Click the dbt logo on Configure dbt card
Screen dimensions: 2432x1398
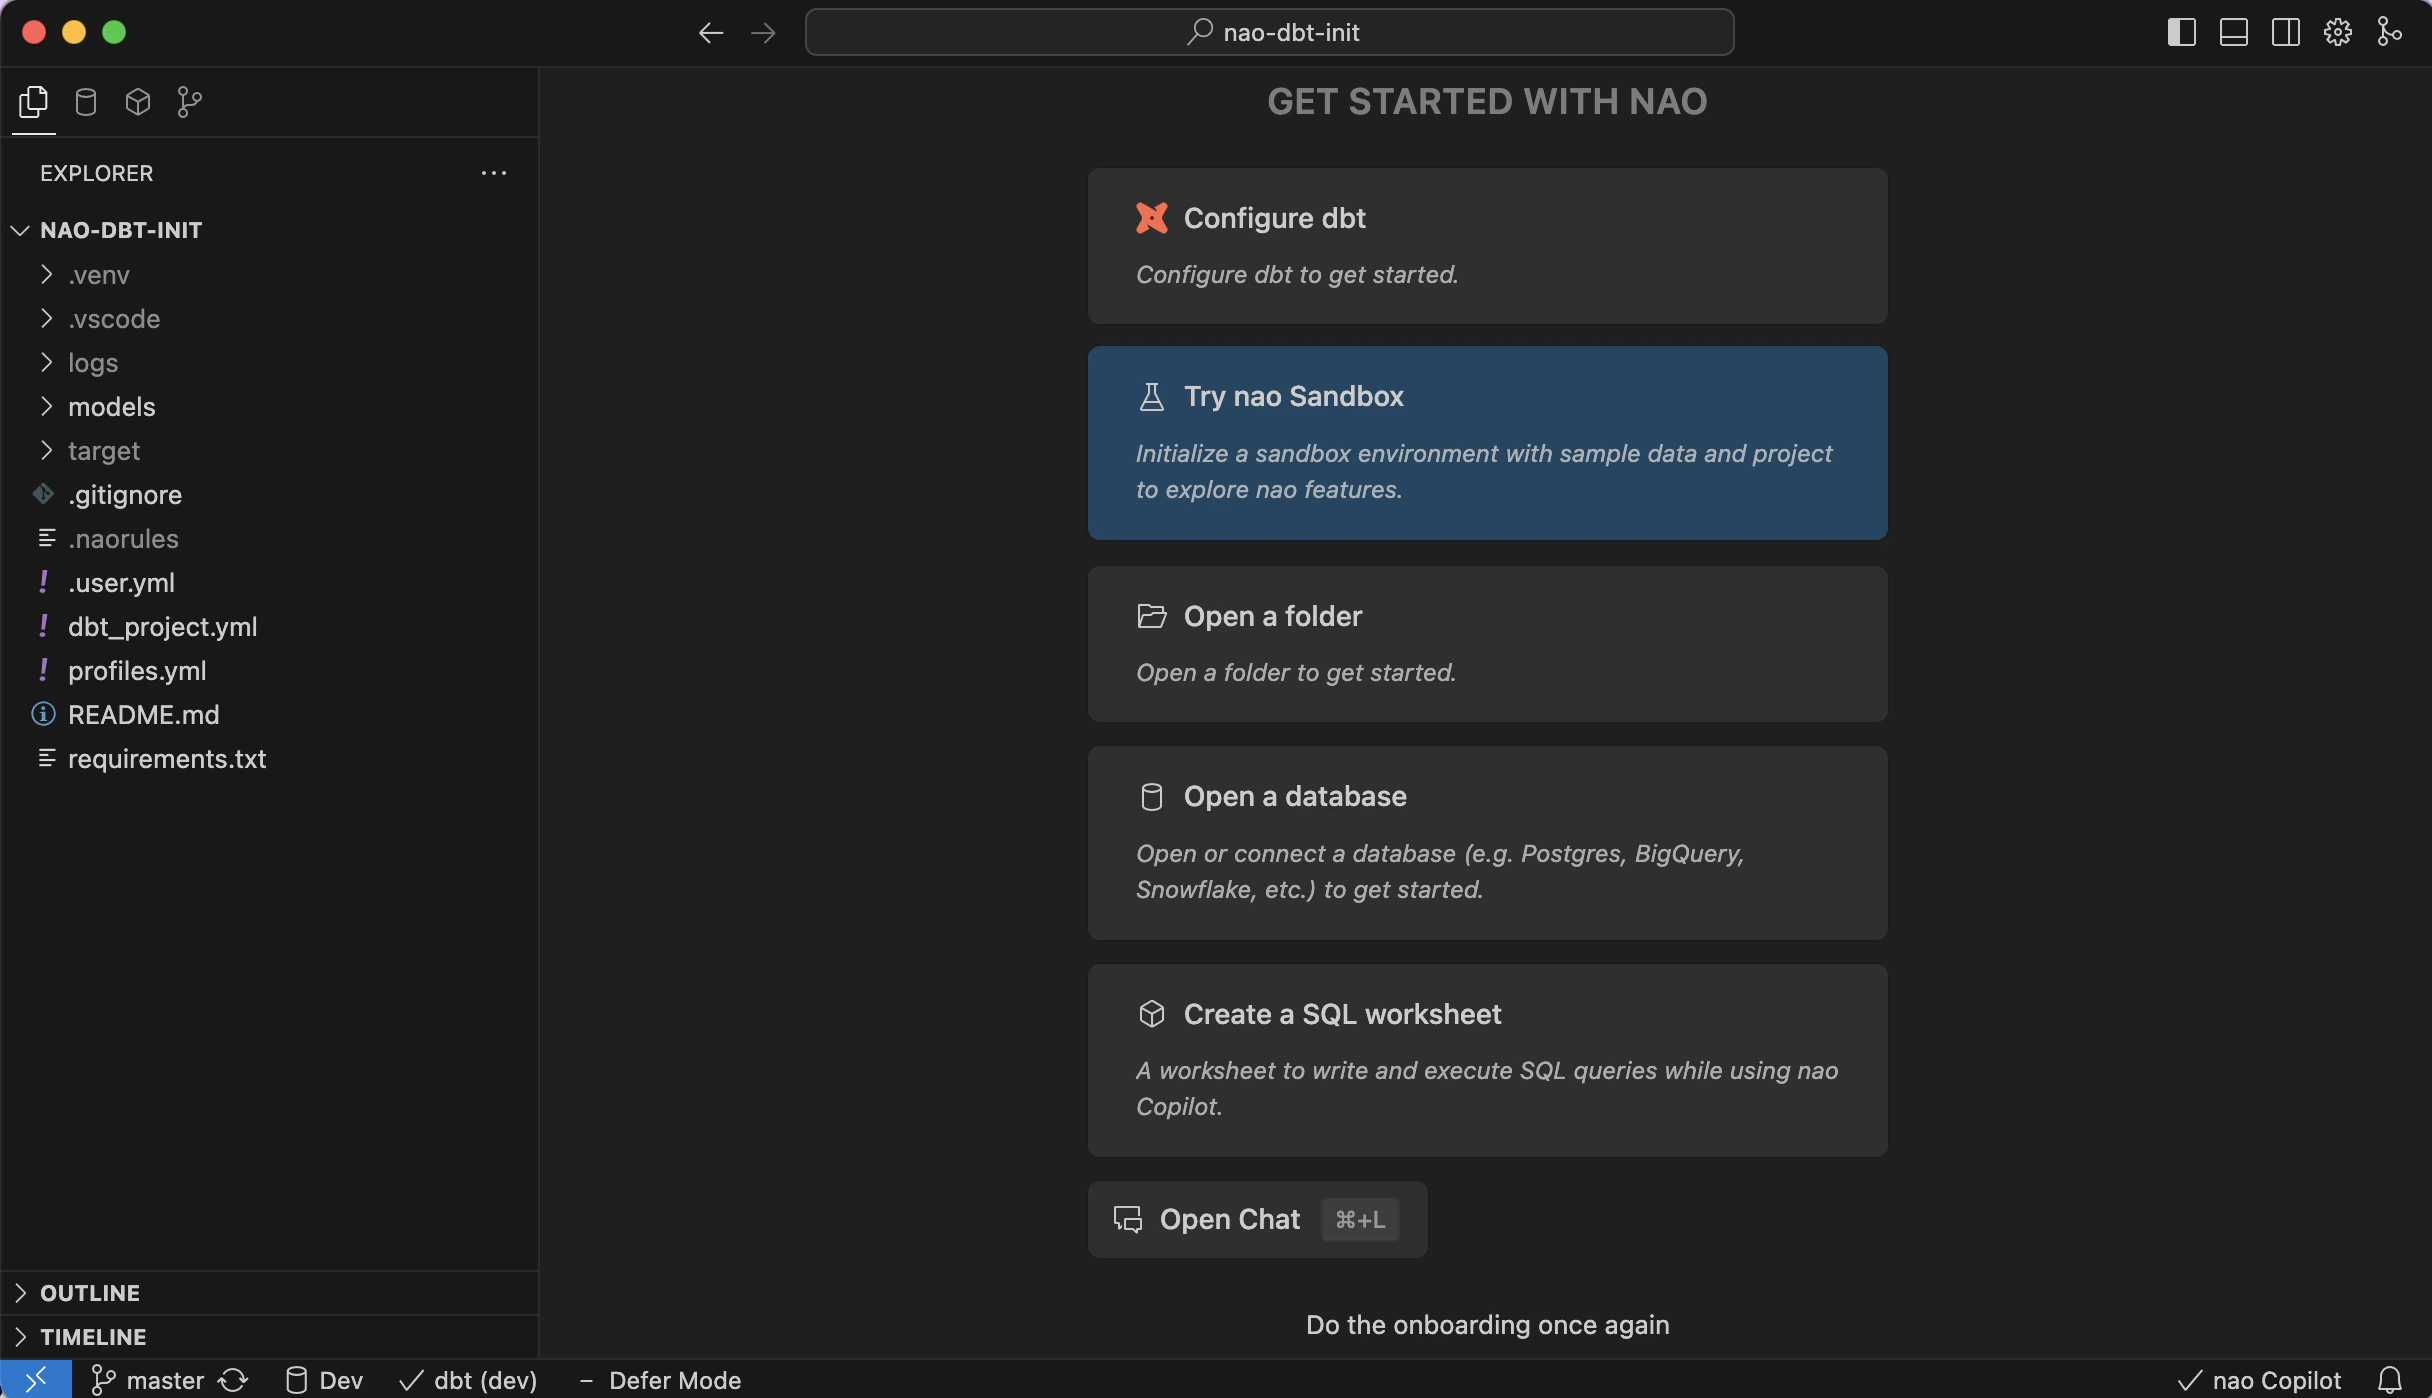tap(1152, 218)
